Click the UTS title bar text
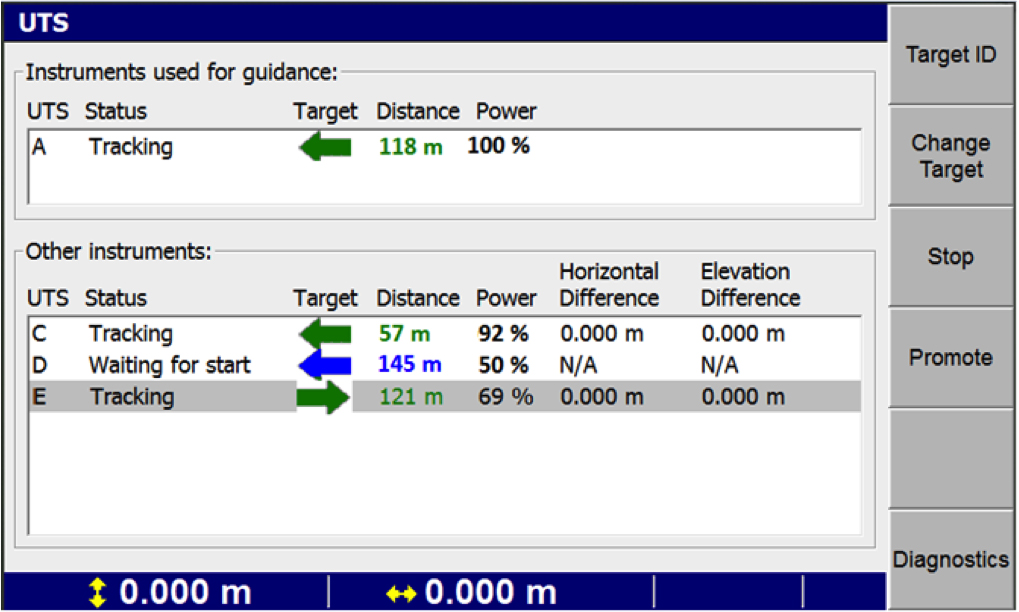The image size is (1019, 612). (x=44, y=23)
